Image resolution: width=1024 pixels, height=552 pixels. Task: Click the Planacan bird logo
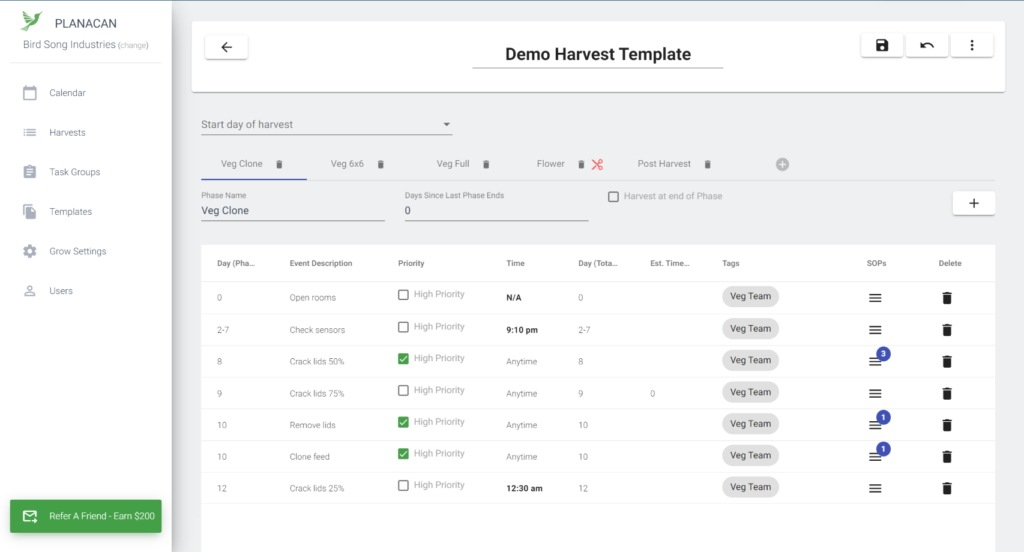tap(31, 21)
